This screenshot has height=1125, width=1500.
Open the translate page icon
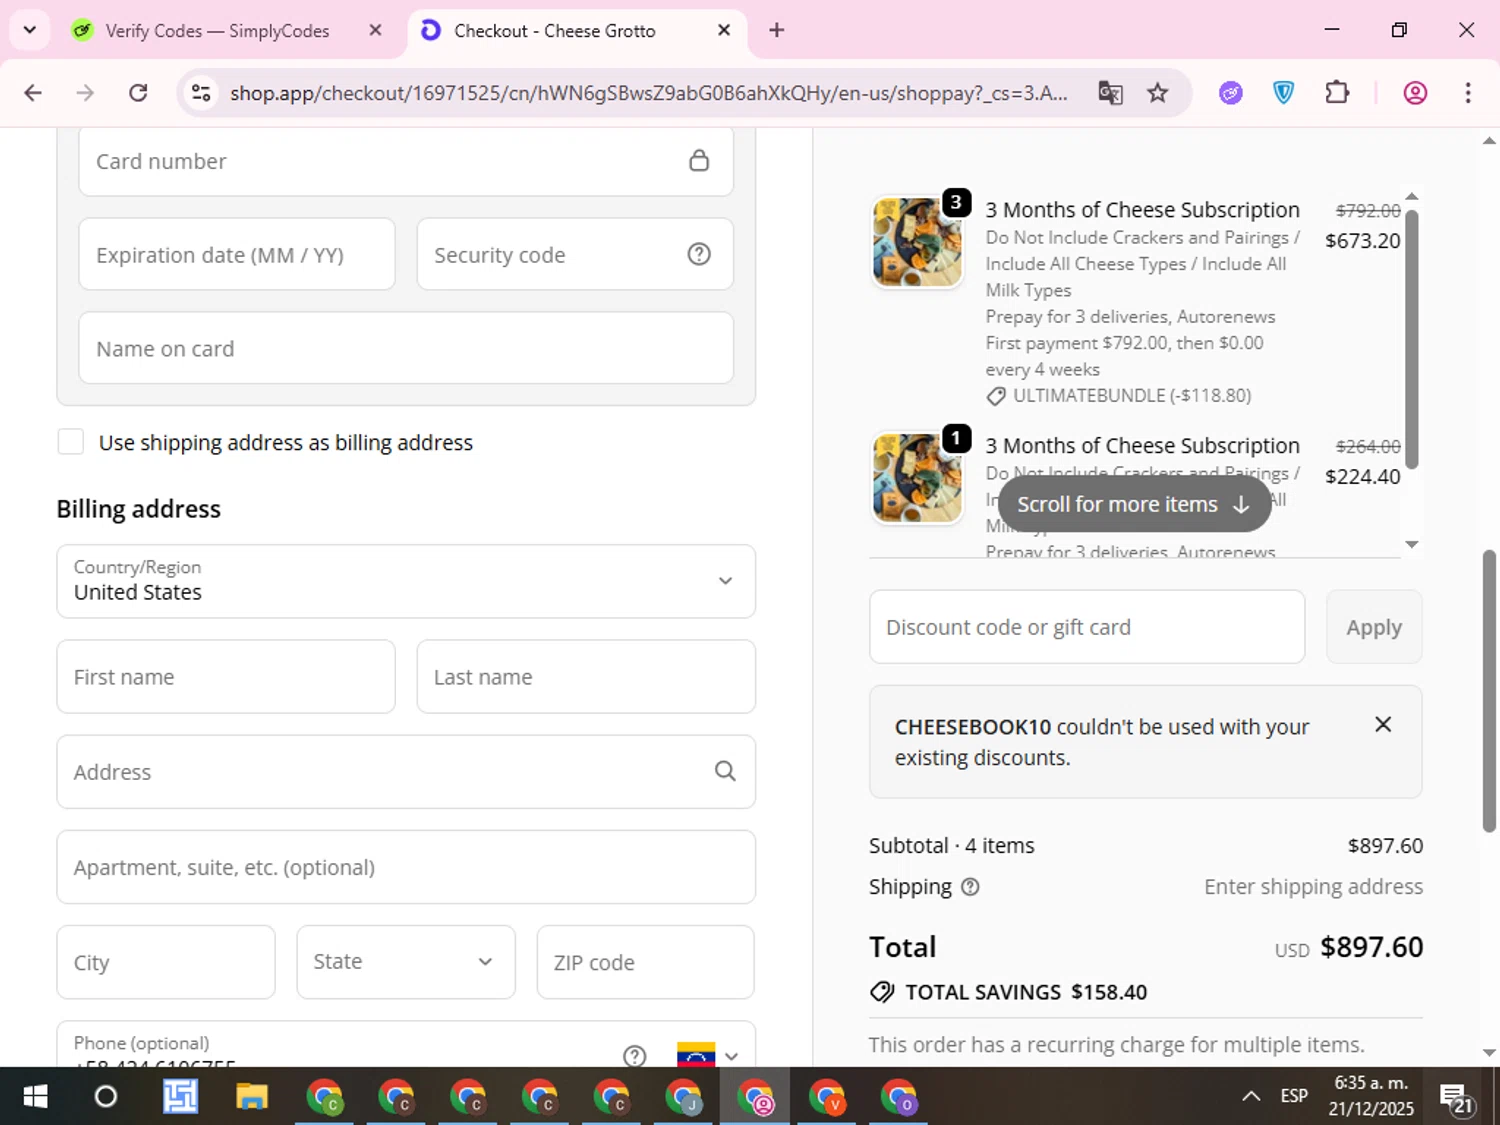(x=1110, y=93)
